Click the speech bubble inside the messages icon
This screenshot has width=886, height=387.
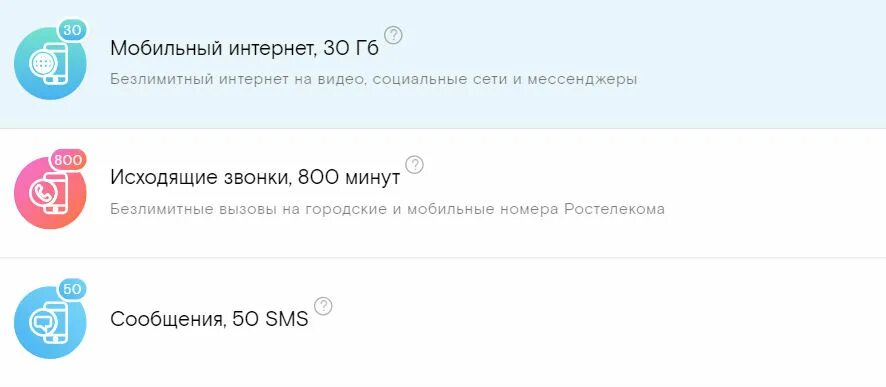point(40,323)
